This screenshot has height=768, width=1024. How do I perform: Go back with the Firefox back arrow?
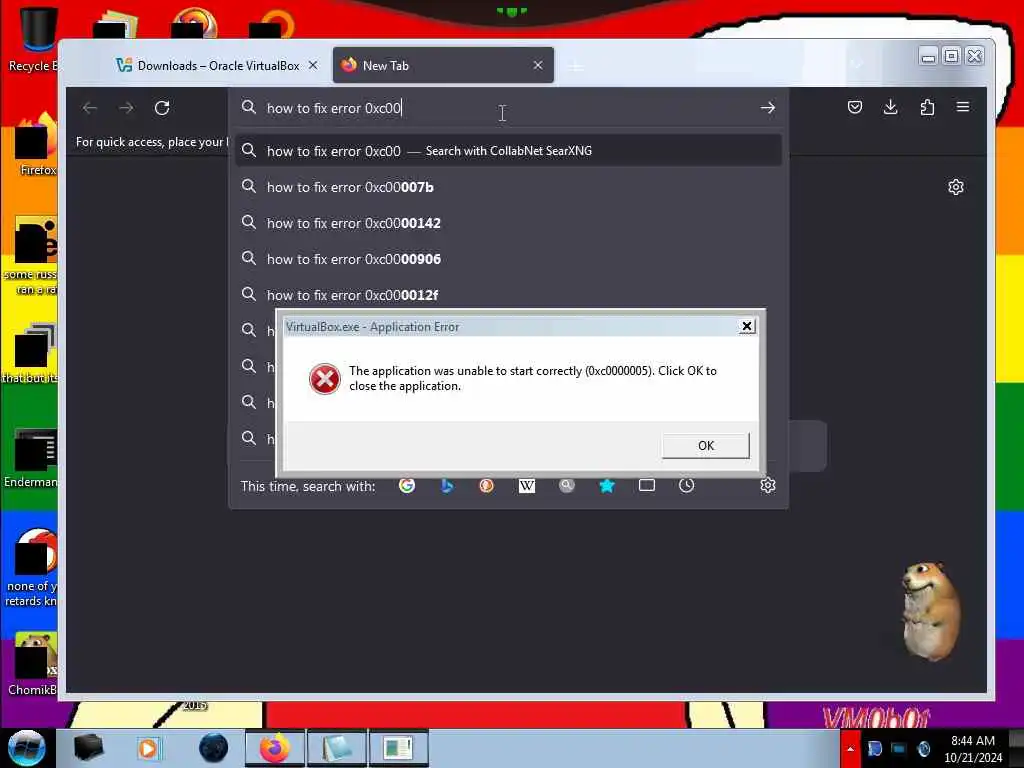pos(90,108)
